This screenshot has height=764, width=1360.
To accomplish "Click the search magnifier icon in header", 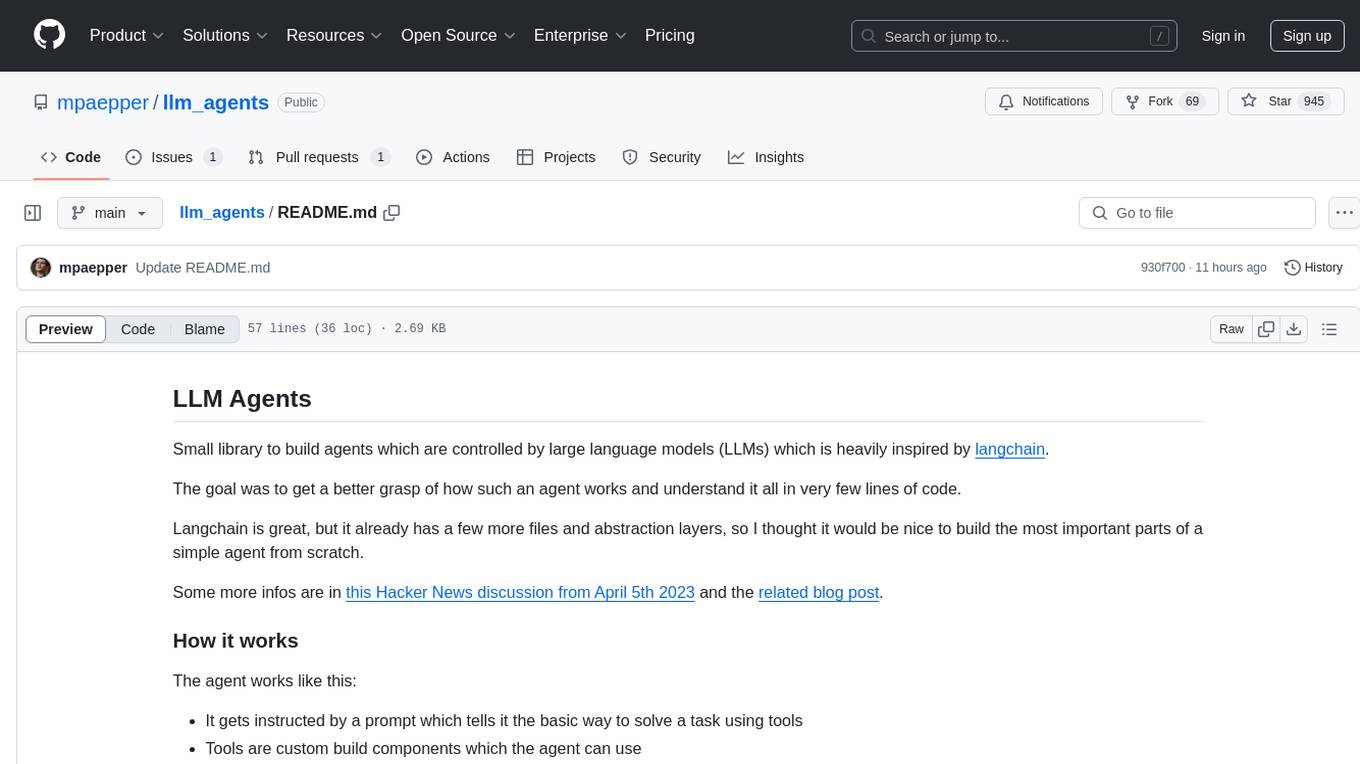I will click(869, 36).
